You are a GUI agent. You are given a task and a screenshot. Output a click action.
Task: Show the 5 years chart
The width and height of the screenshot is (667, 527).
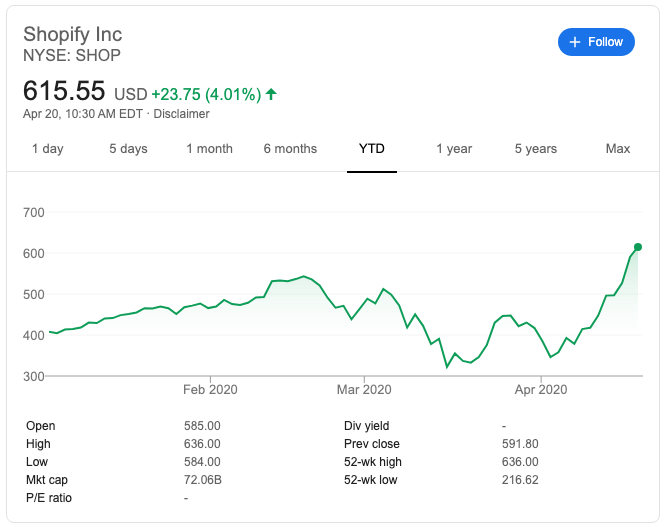(x=536, y=149)
